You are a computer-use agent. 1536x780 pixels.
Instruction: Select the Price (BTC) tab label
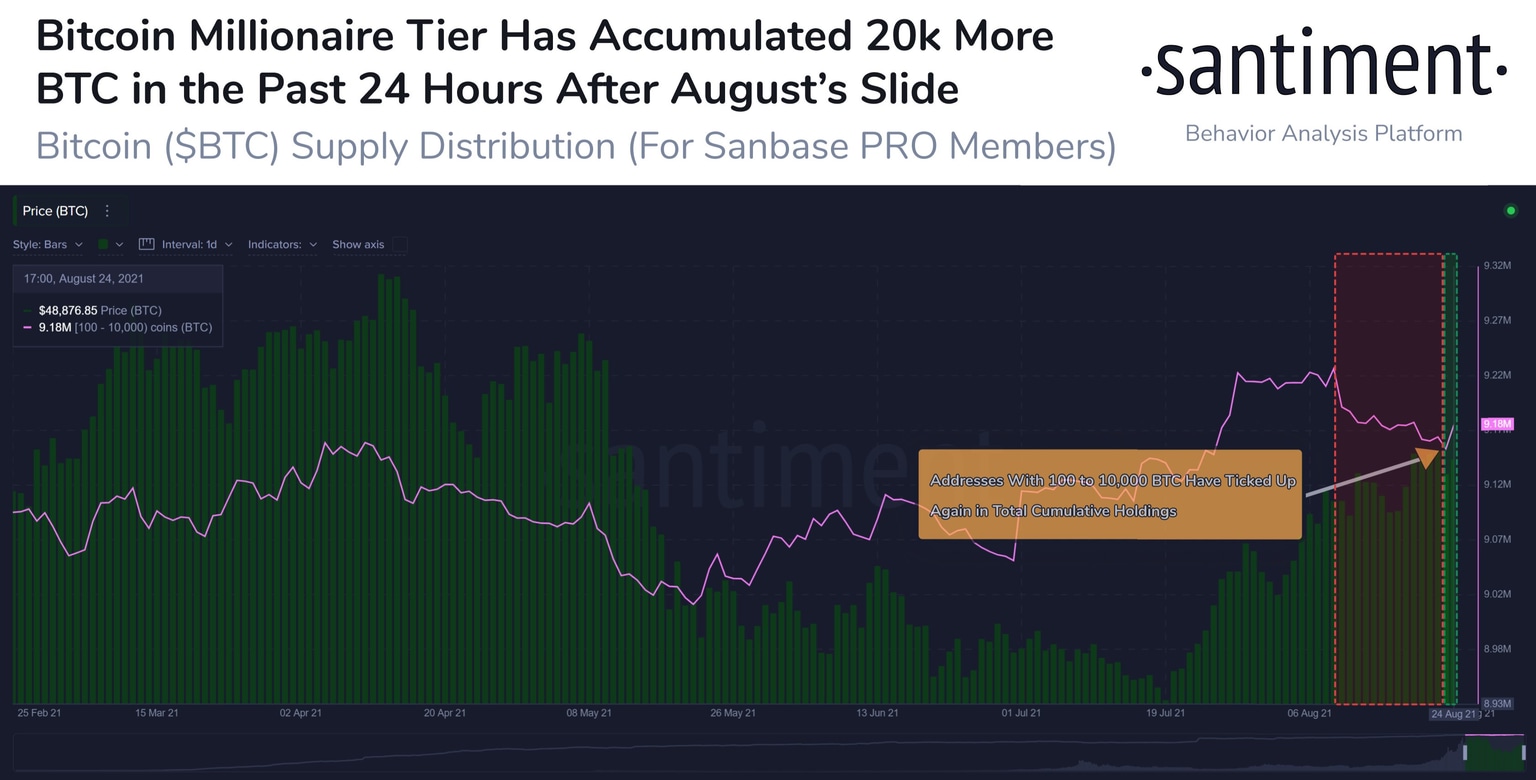click(55, 211)
